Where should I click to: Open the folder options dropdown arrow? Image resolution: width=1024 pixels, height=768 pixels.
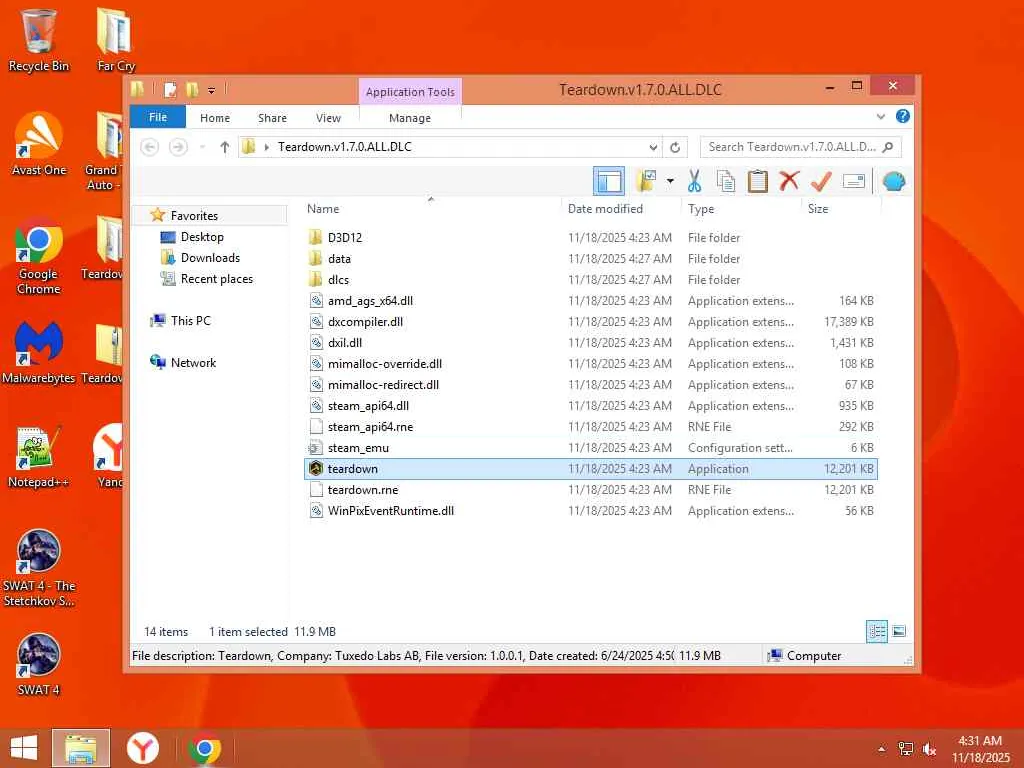(670, 181)
